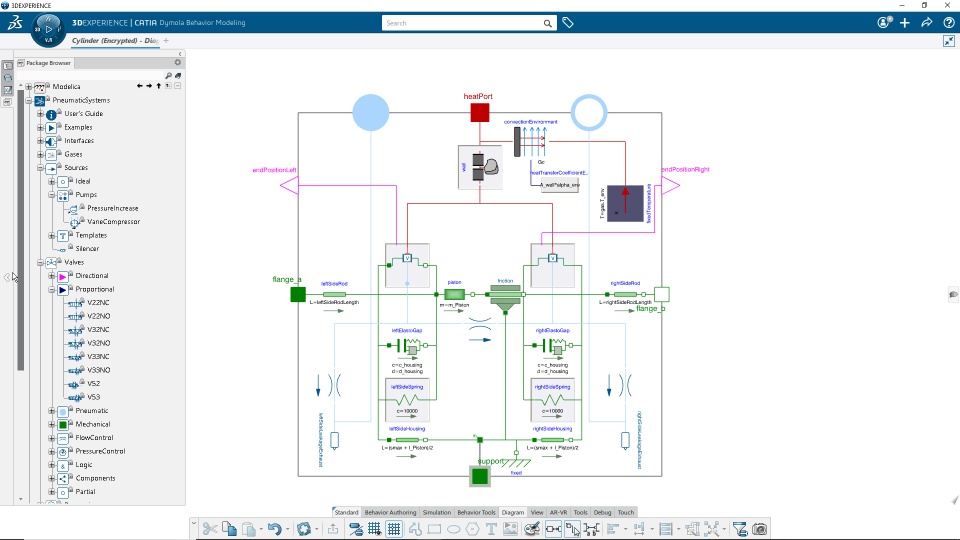Toggle the connection mode icon
The height and width of the screenshot is (540, 960).
coord(553,529)
